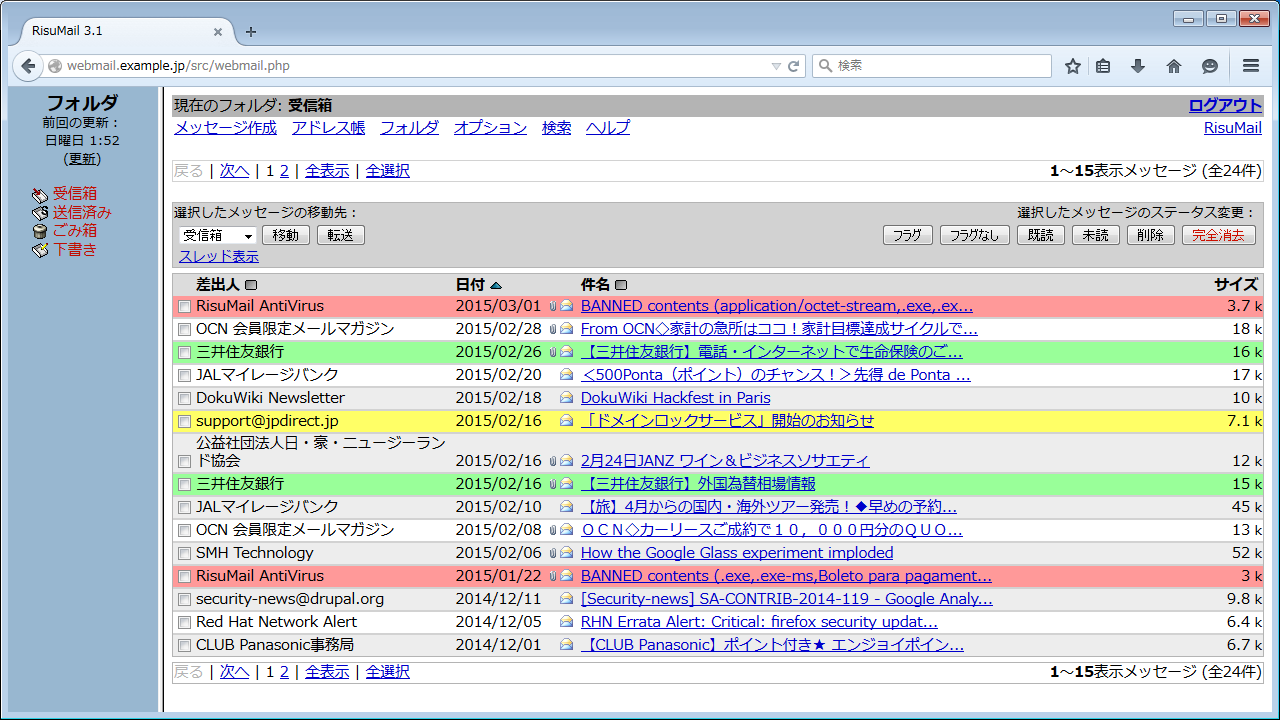
Task: Mark selected as 既読 read
Action: tap(1041, 235)
